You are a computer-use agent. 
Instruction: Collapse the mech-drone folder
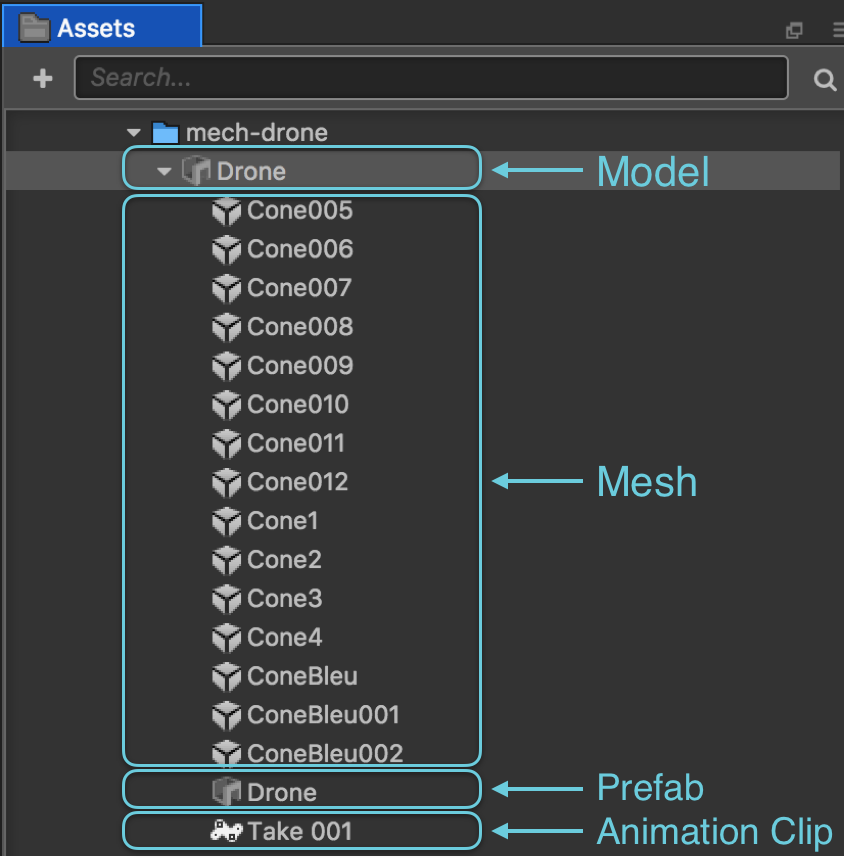[x=133, y=132]
